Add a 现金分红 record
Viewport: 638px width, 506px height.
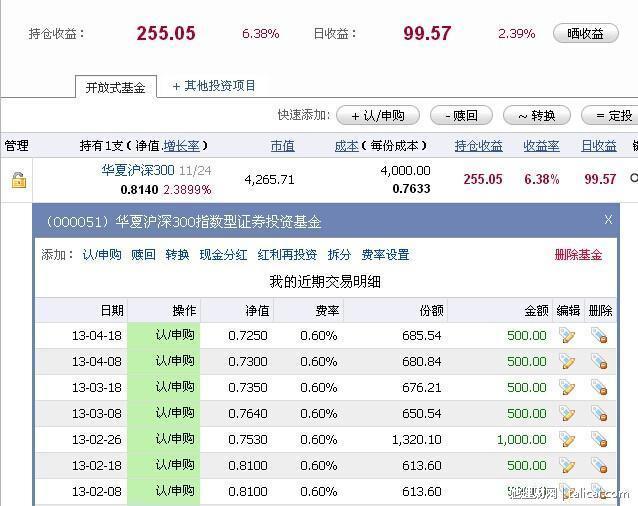tap(223, 255)
